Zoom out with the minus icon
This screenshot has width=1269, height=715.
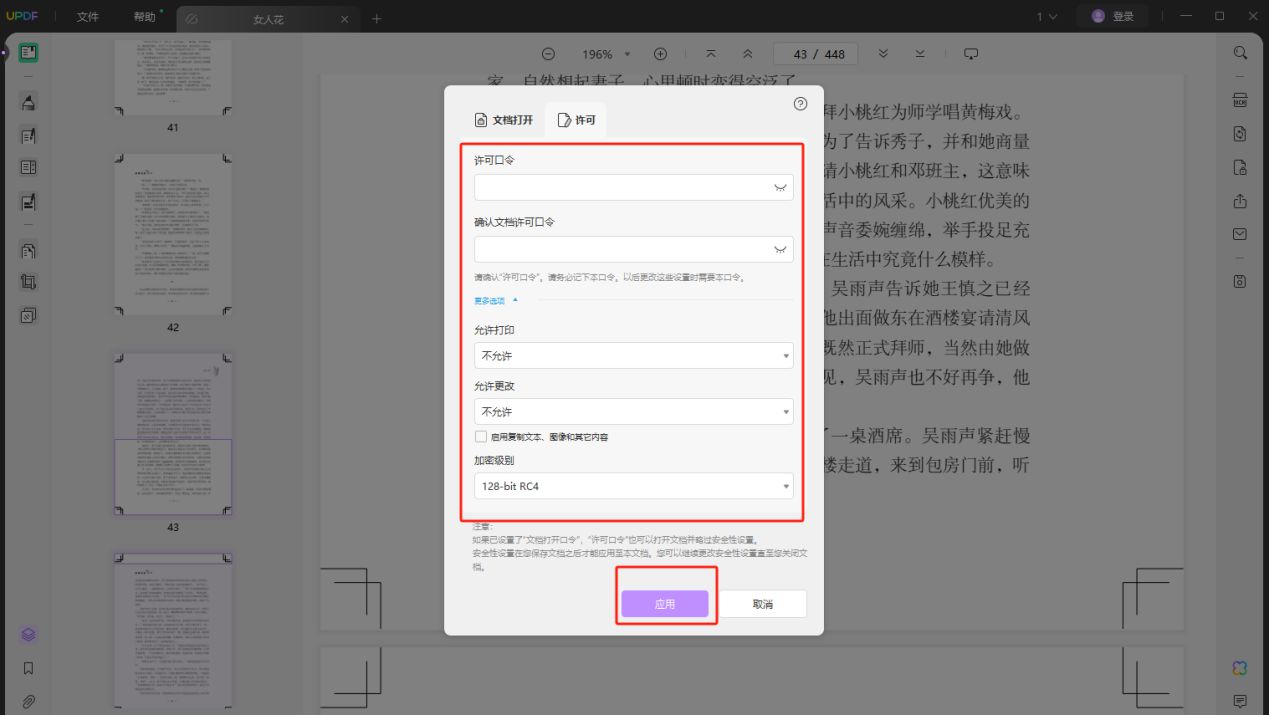tap(548, 54)
